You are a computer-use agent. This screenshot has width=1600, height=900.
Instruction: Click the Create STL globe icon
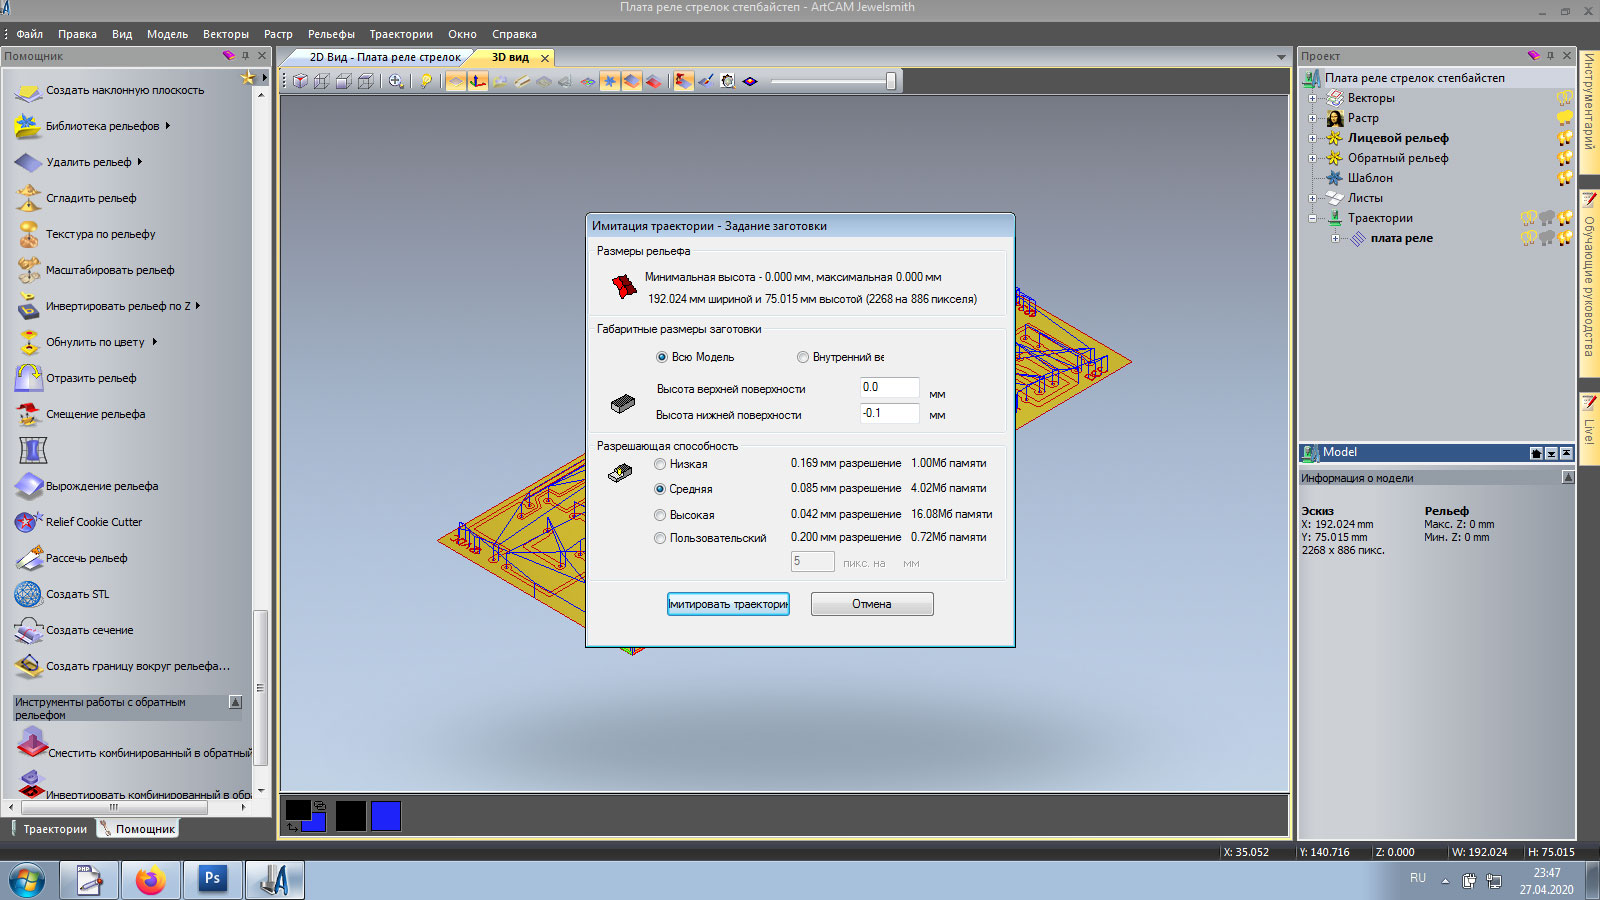pos(29,594)
